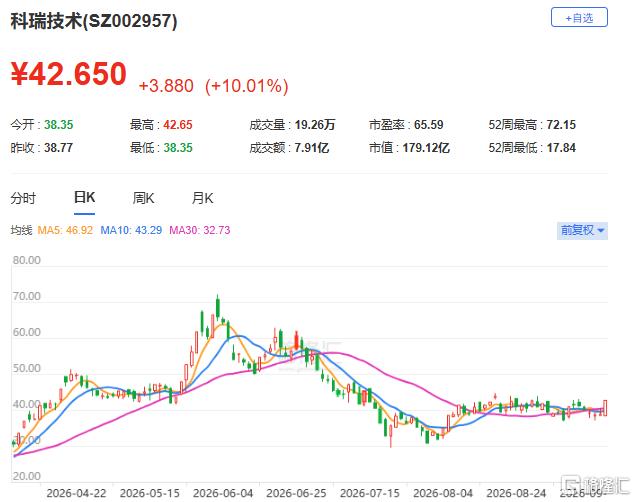This screenshot has height=502, width=636.
Task: Expand the 前复权 adjustment dropdown
Action: [x=582, y=230]
